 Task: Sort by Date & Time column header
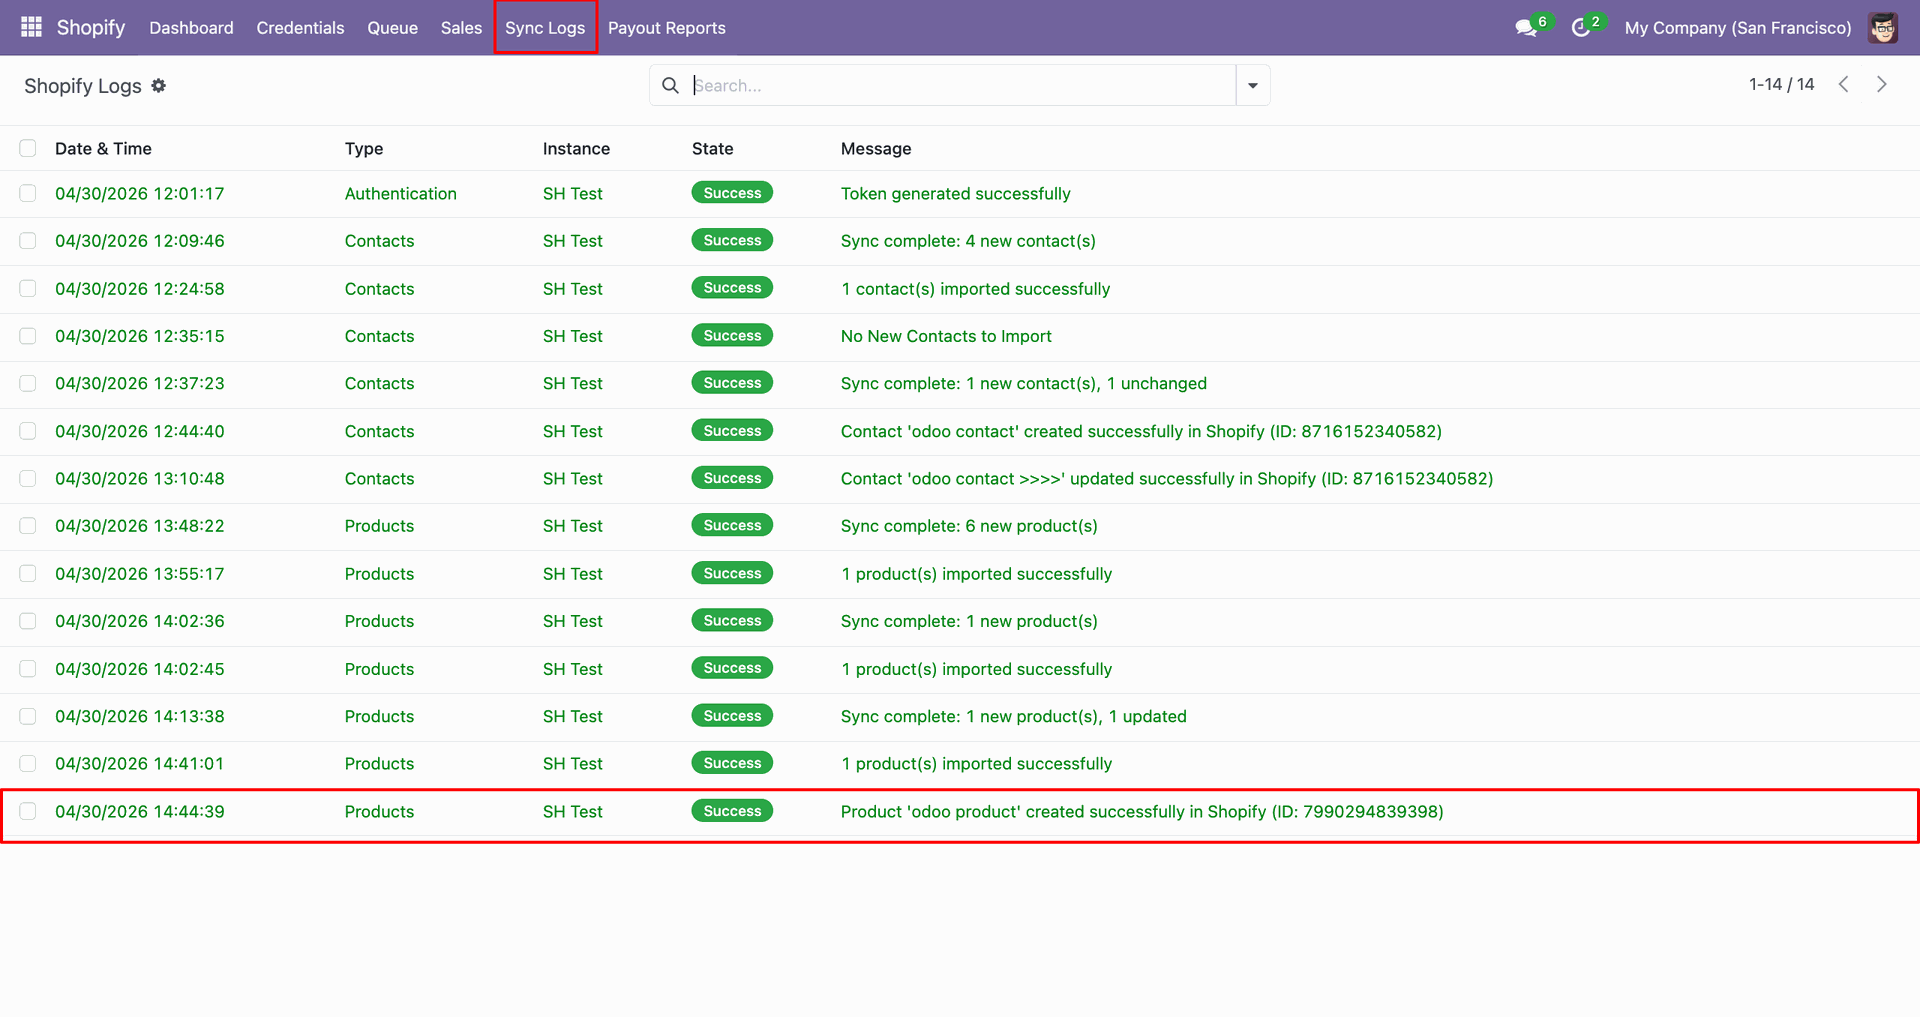(103, 149)
